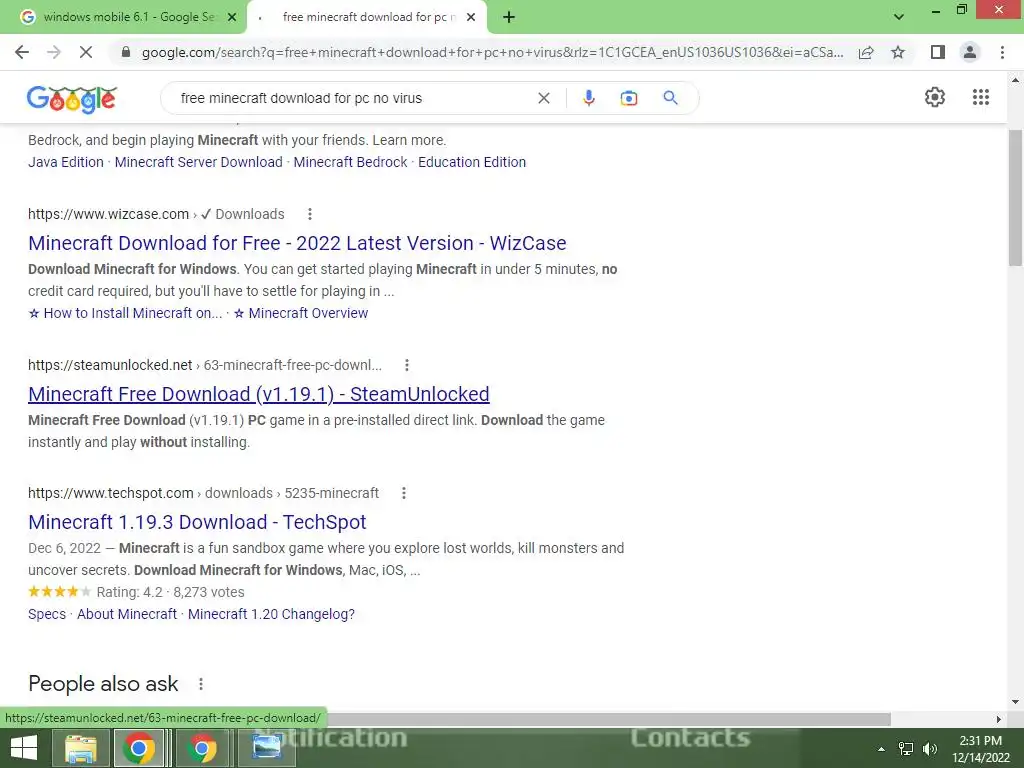Click the address bar URL
The height and width of the screenshot is (768, 1024).
[492, 52]
